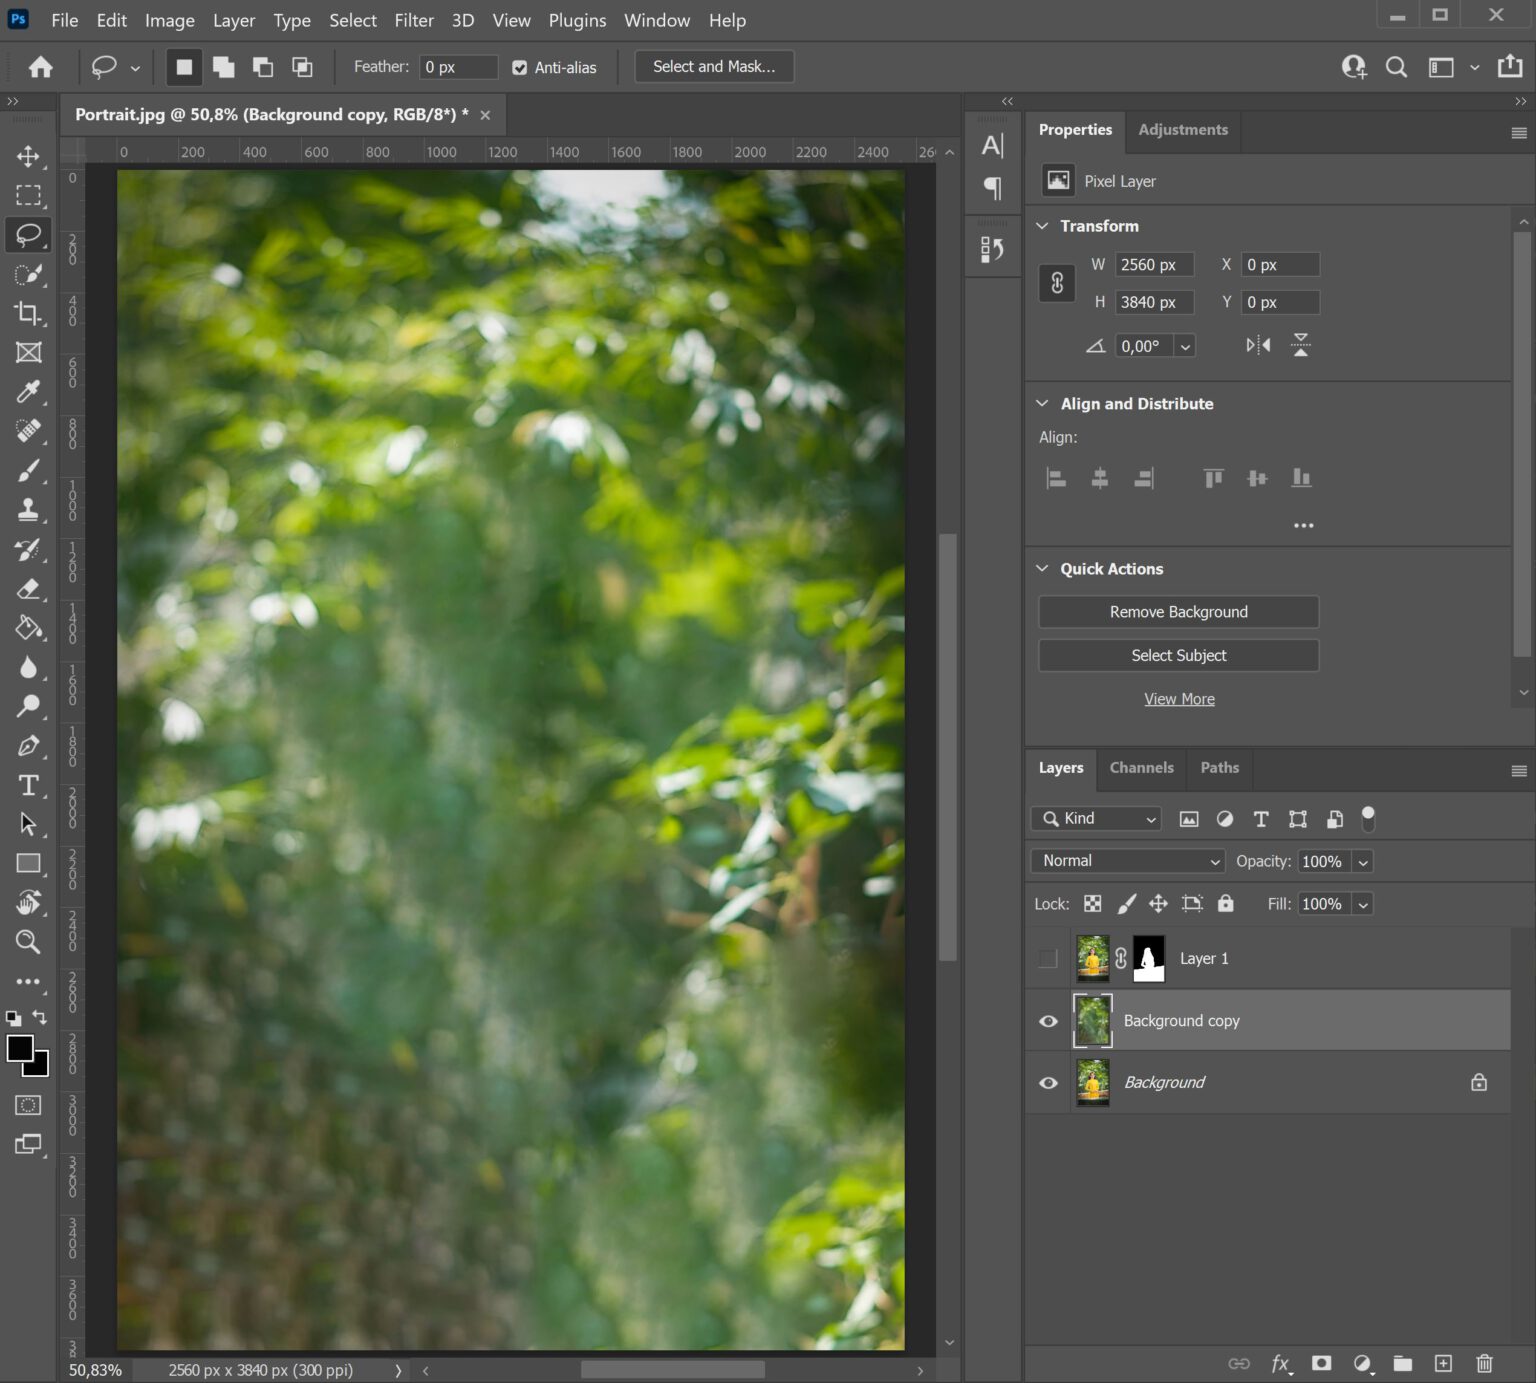
Task: Collapse the Transform section
Action: tap(1042, 226)
